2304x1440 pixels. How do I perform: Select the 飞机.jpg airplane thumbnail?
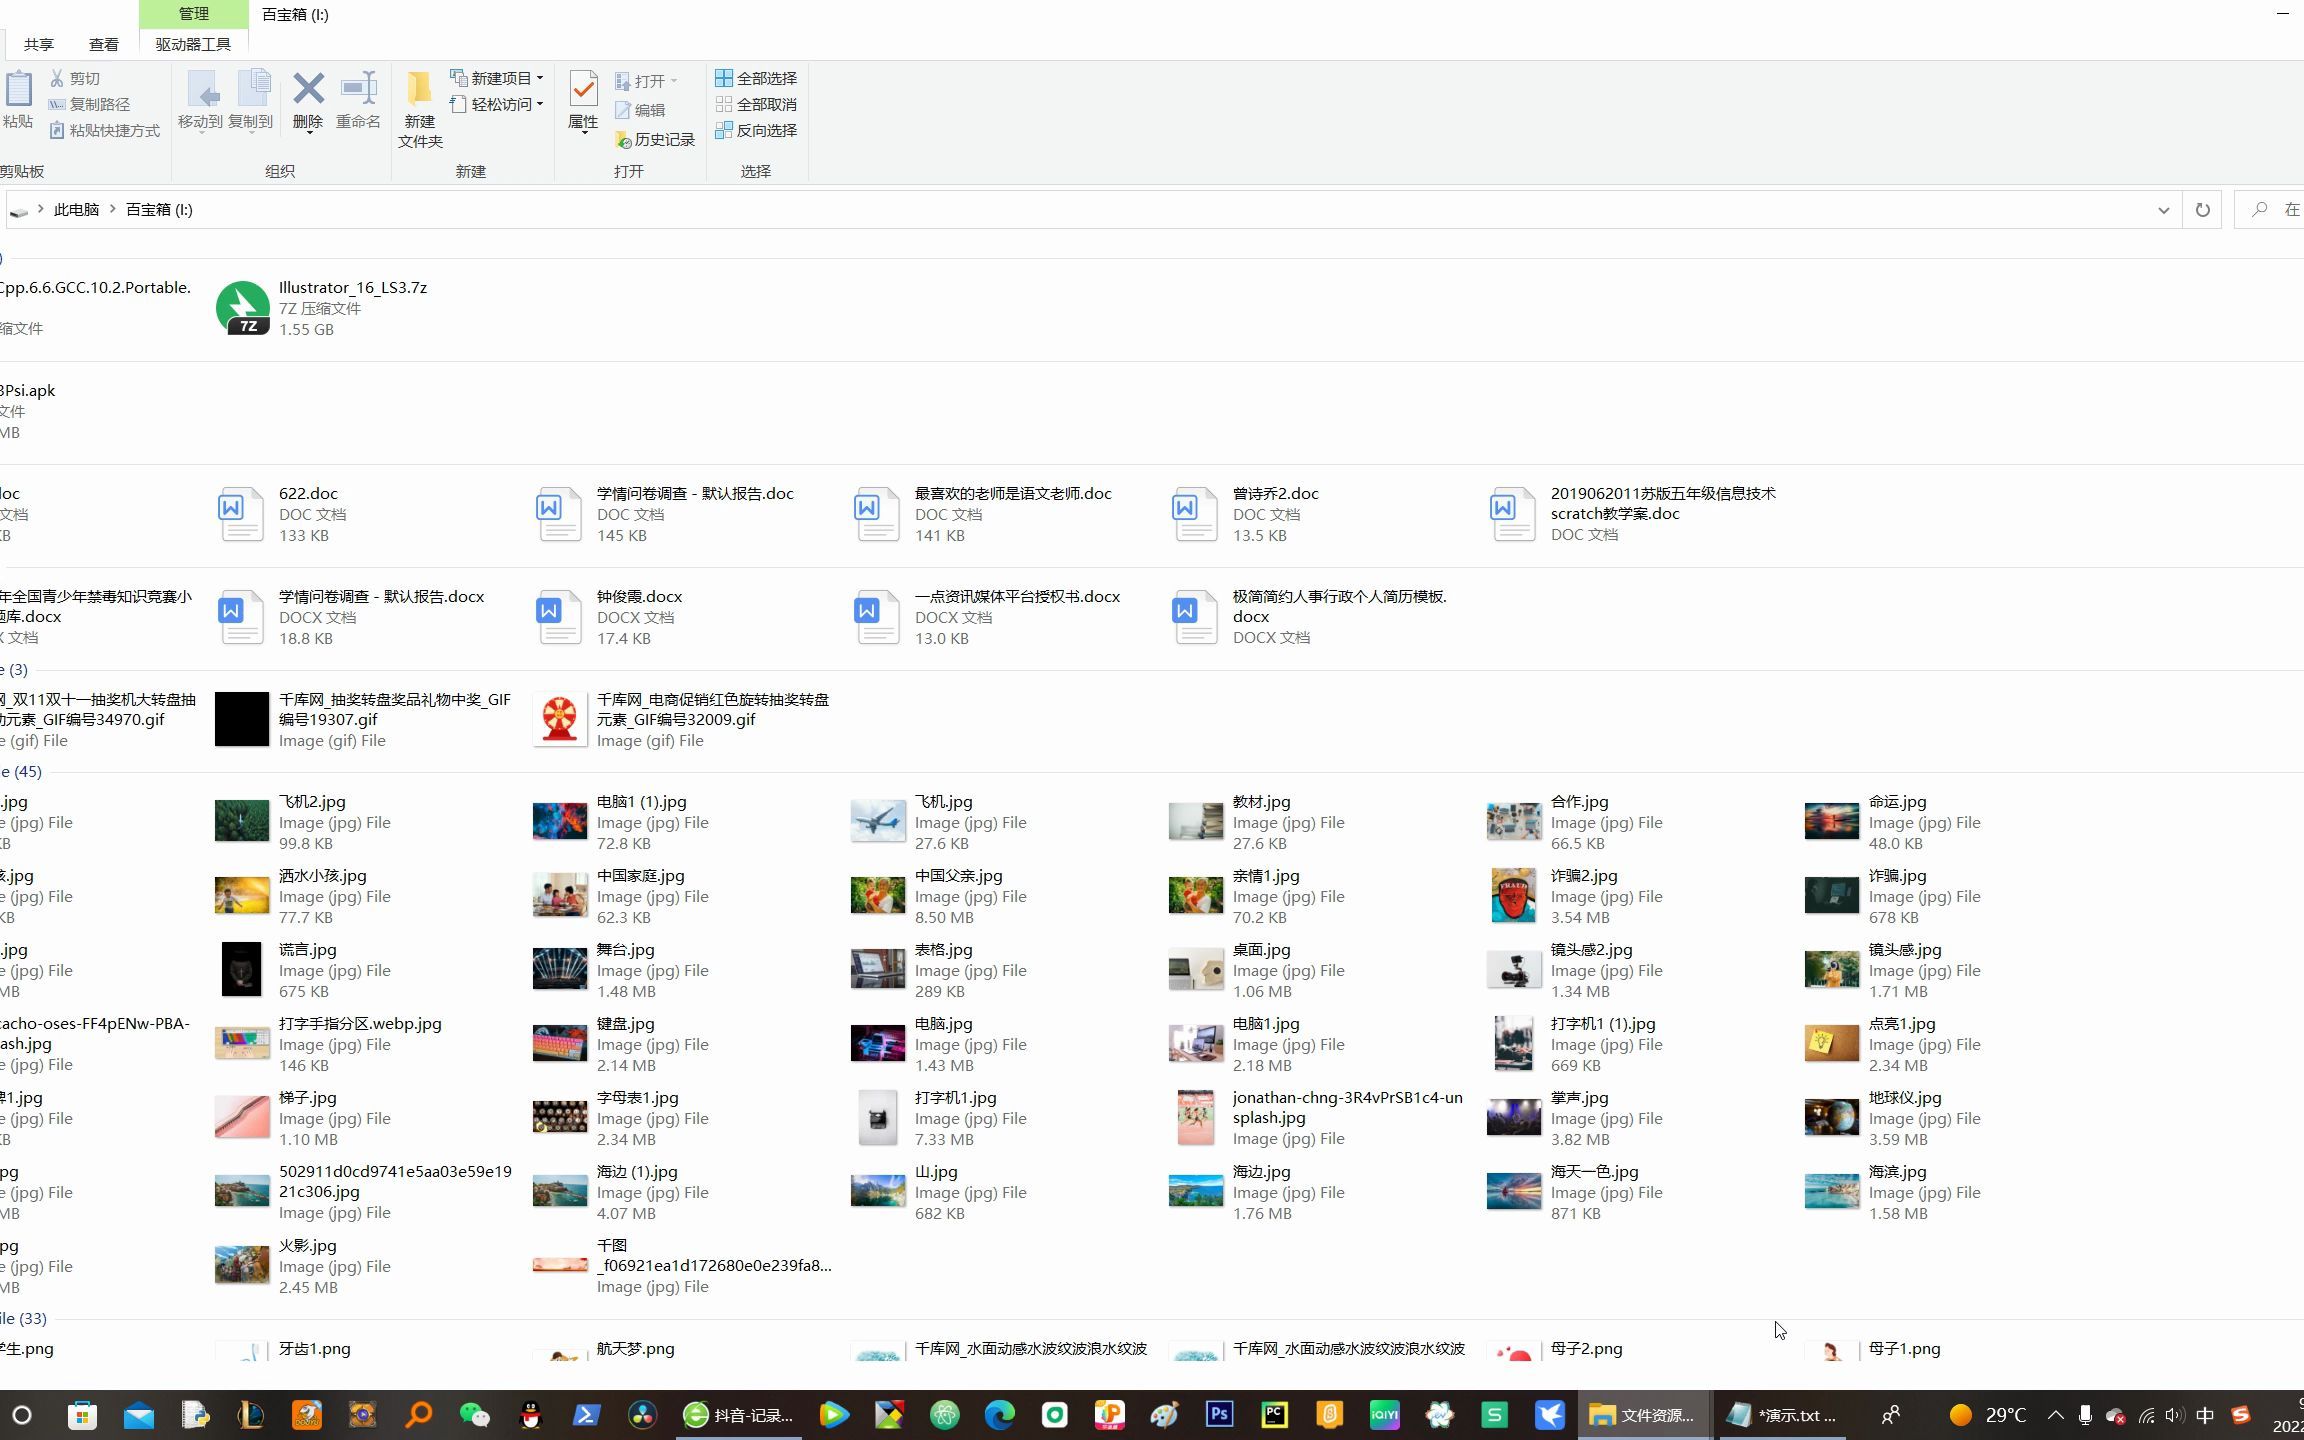point(878,821)
